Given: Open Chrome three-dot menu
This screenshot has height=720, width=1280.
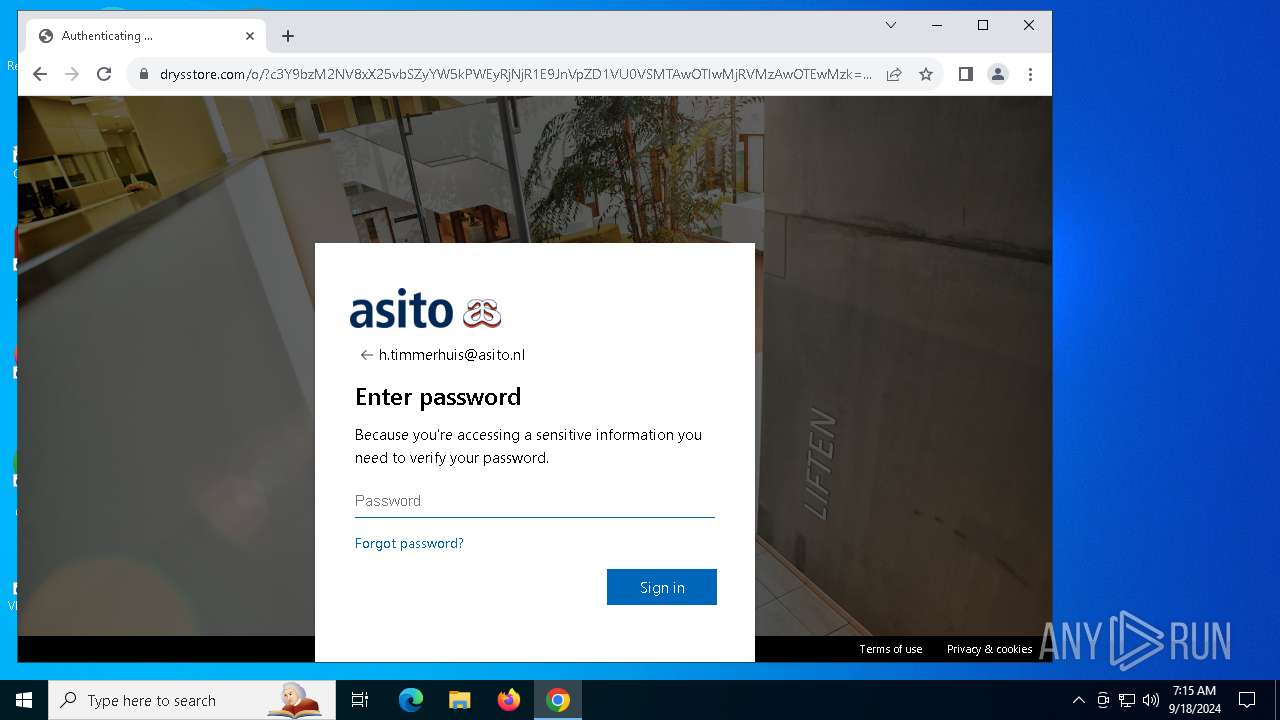Looking at the screenshot, I should tap(1030, 74).
